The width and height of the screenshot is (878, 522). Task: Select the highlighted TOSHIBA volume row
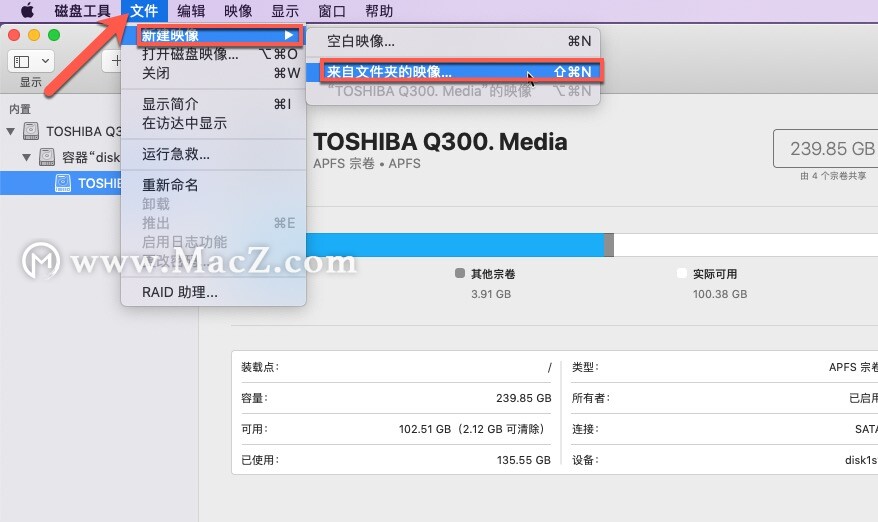[x=60, y=183]
